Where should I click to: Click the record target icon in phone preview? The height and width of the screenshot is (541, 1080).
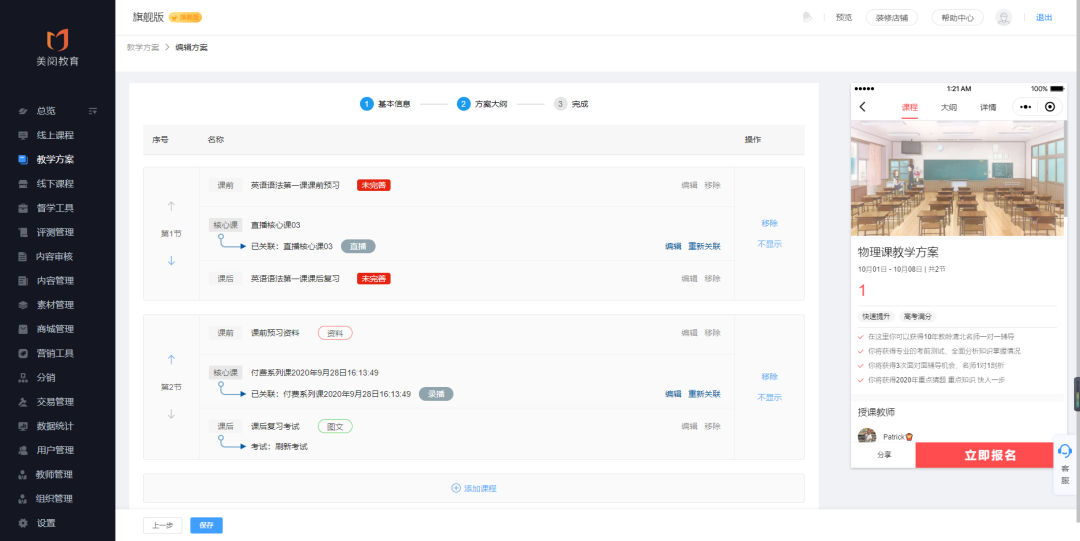tap(1049, 107)
